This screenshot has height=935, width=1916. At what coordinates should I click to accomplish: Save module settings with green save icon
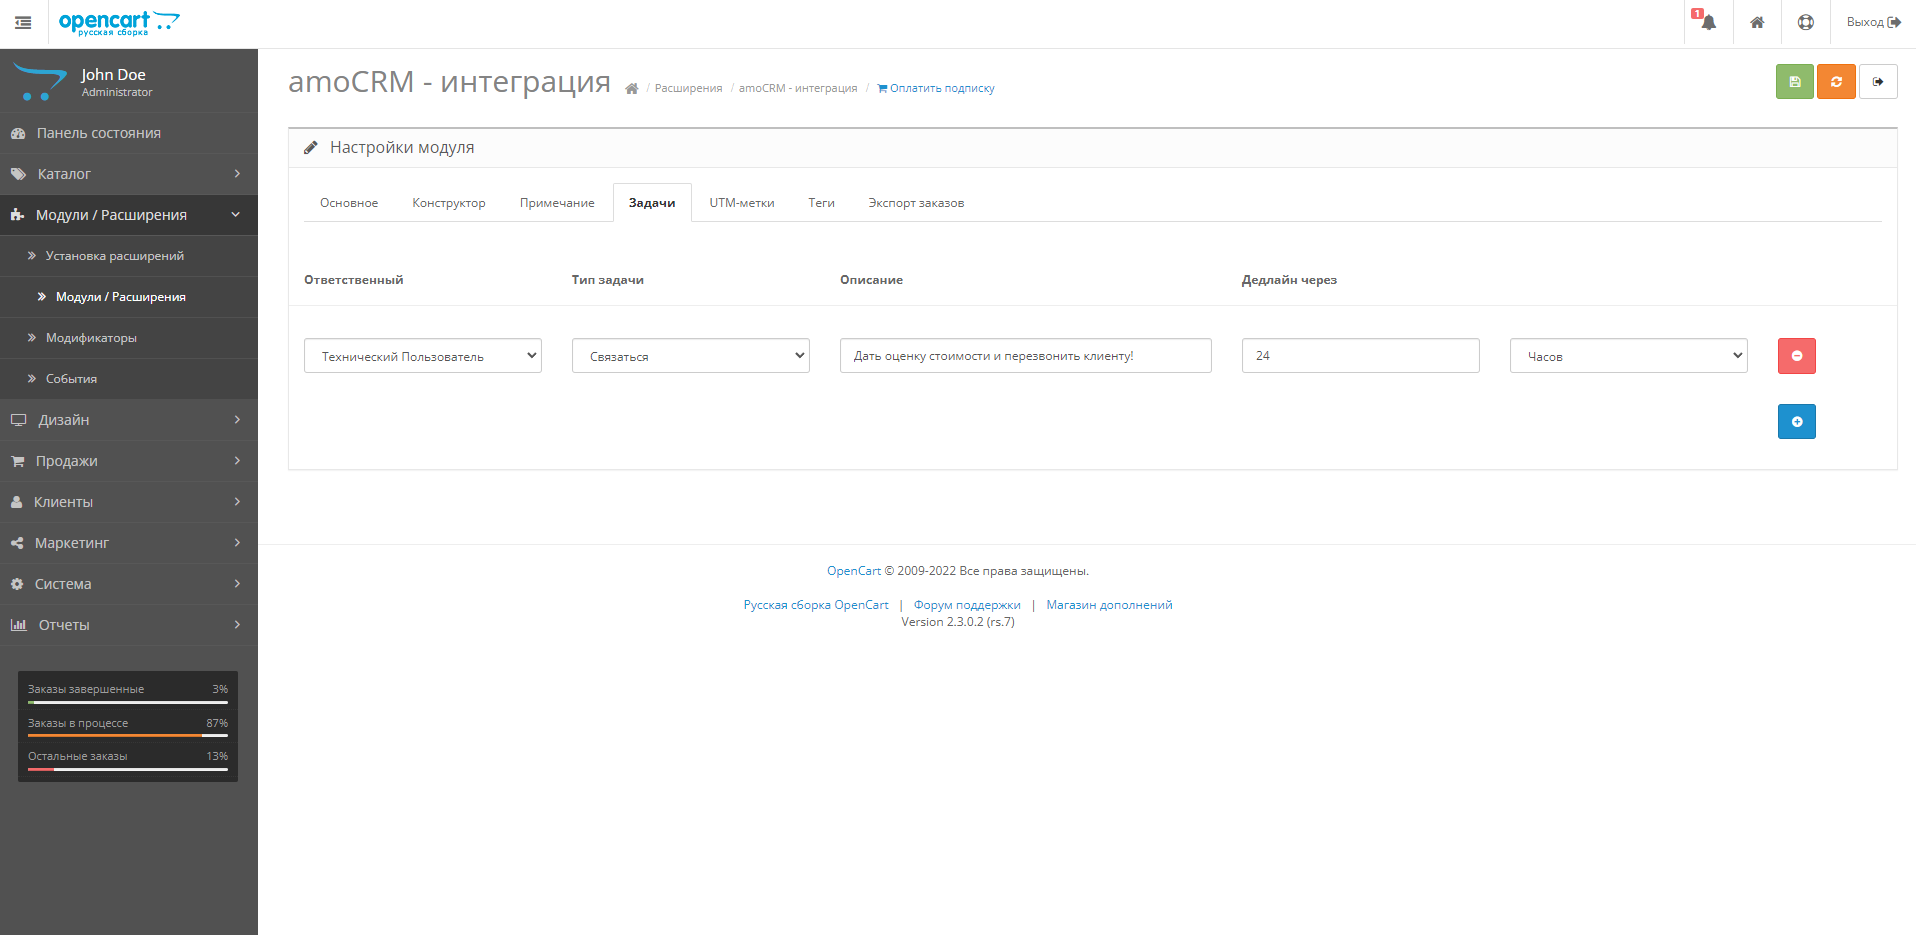pyautogui.click(x=1794, y=81)
